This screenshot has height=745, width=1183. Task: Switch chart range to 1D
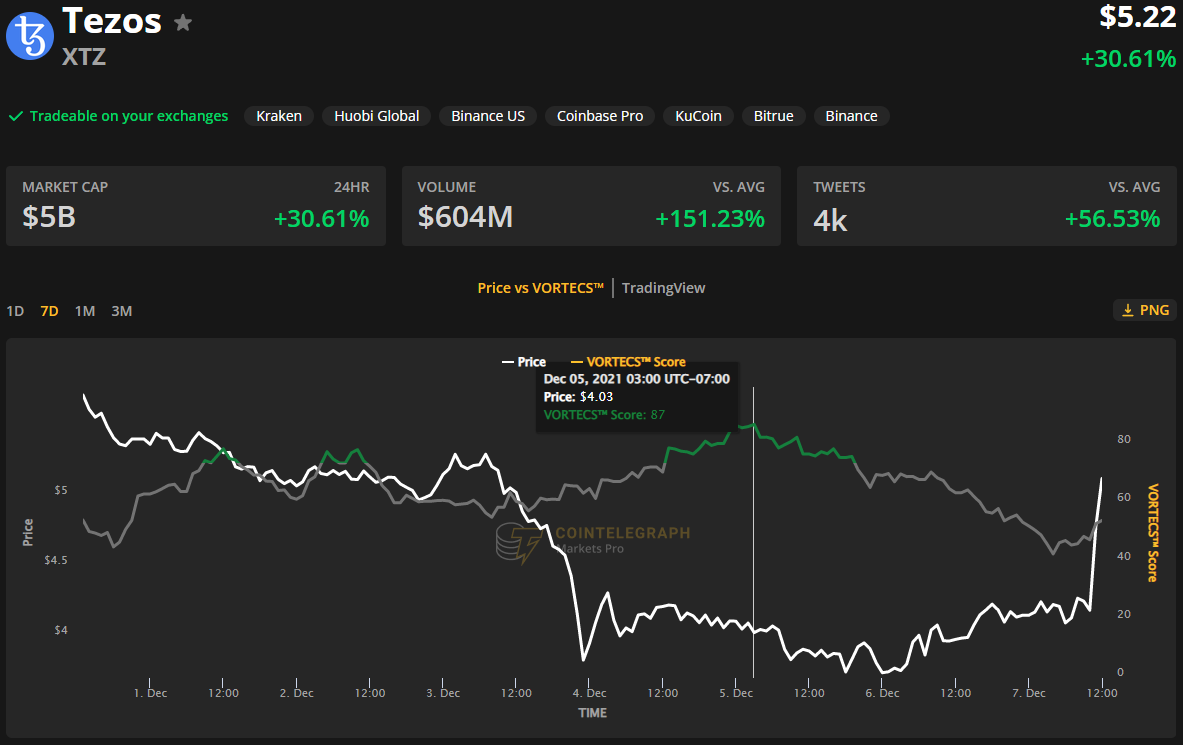tap(15, 311)
